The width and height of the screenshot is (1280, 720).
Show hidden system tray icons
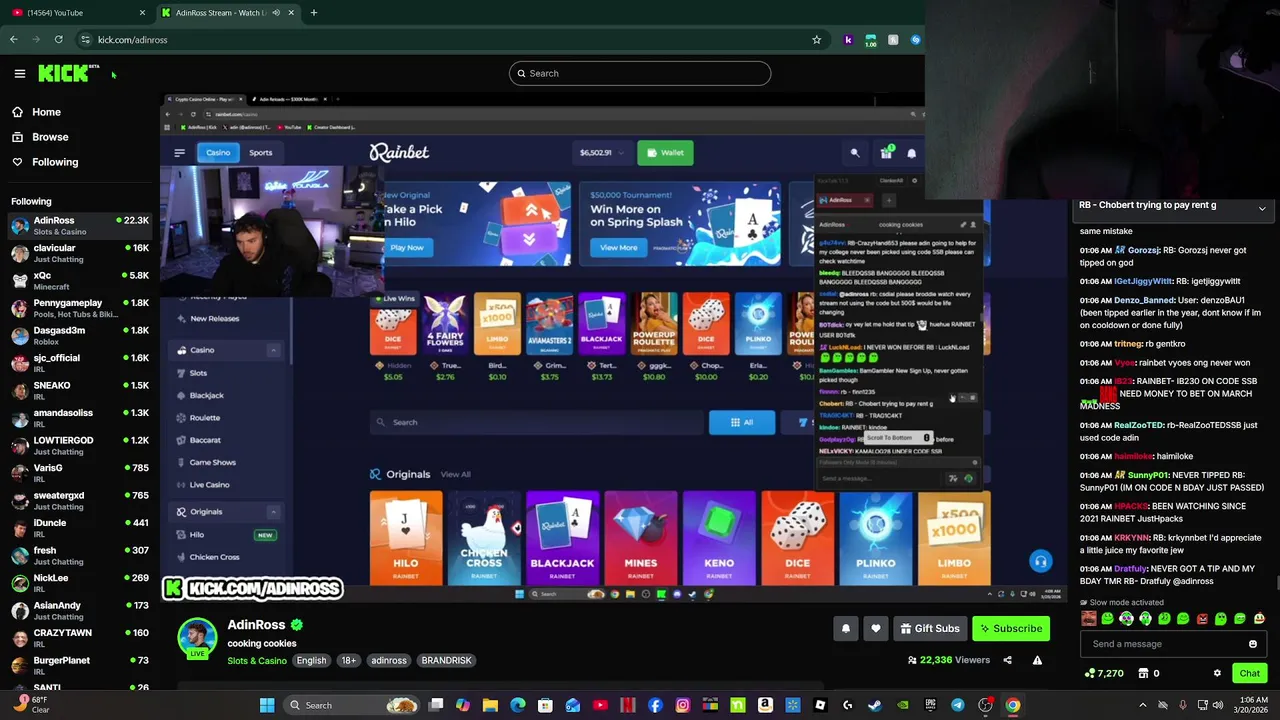(x=1143, y=705)
